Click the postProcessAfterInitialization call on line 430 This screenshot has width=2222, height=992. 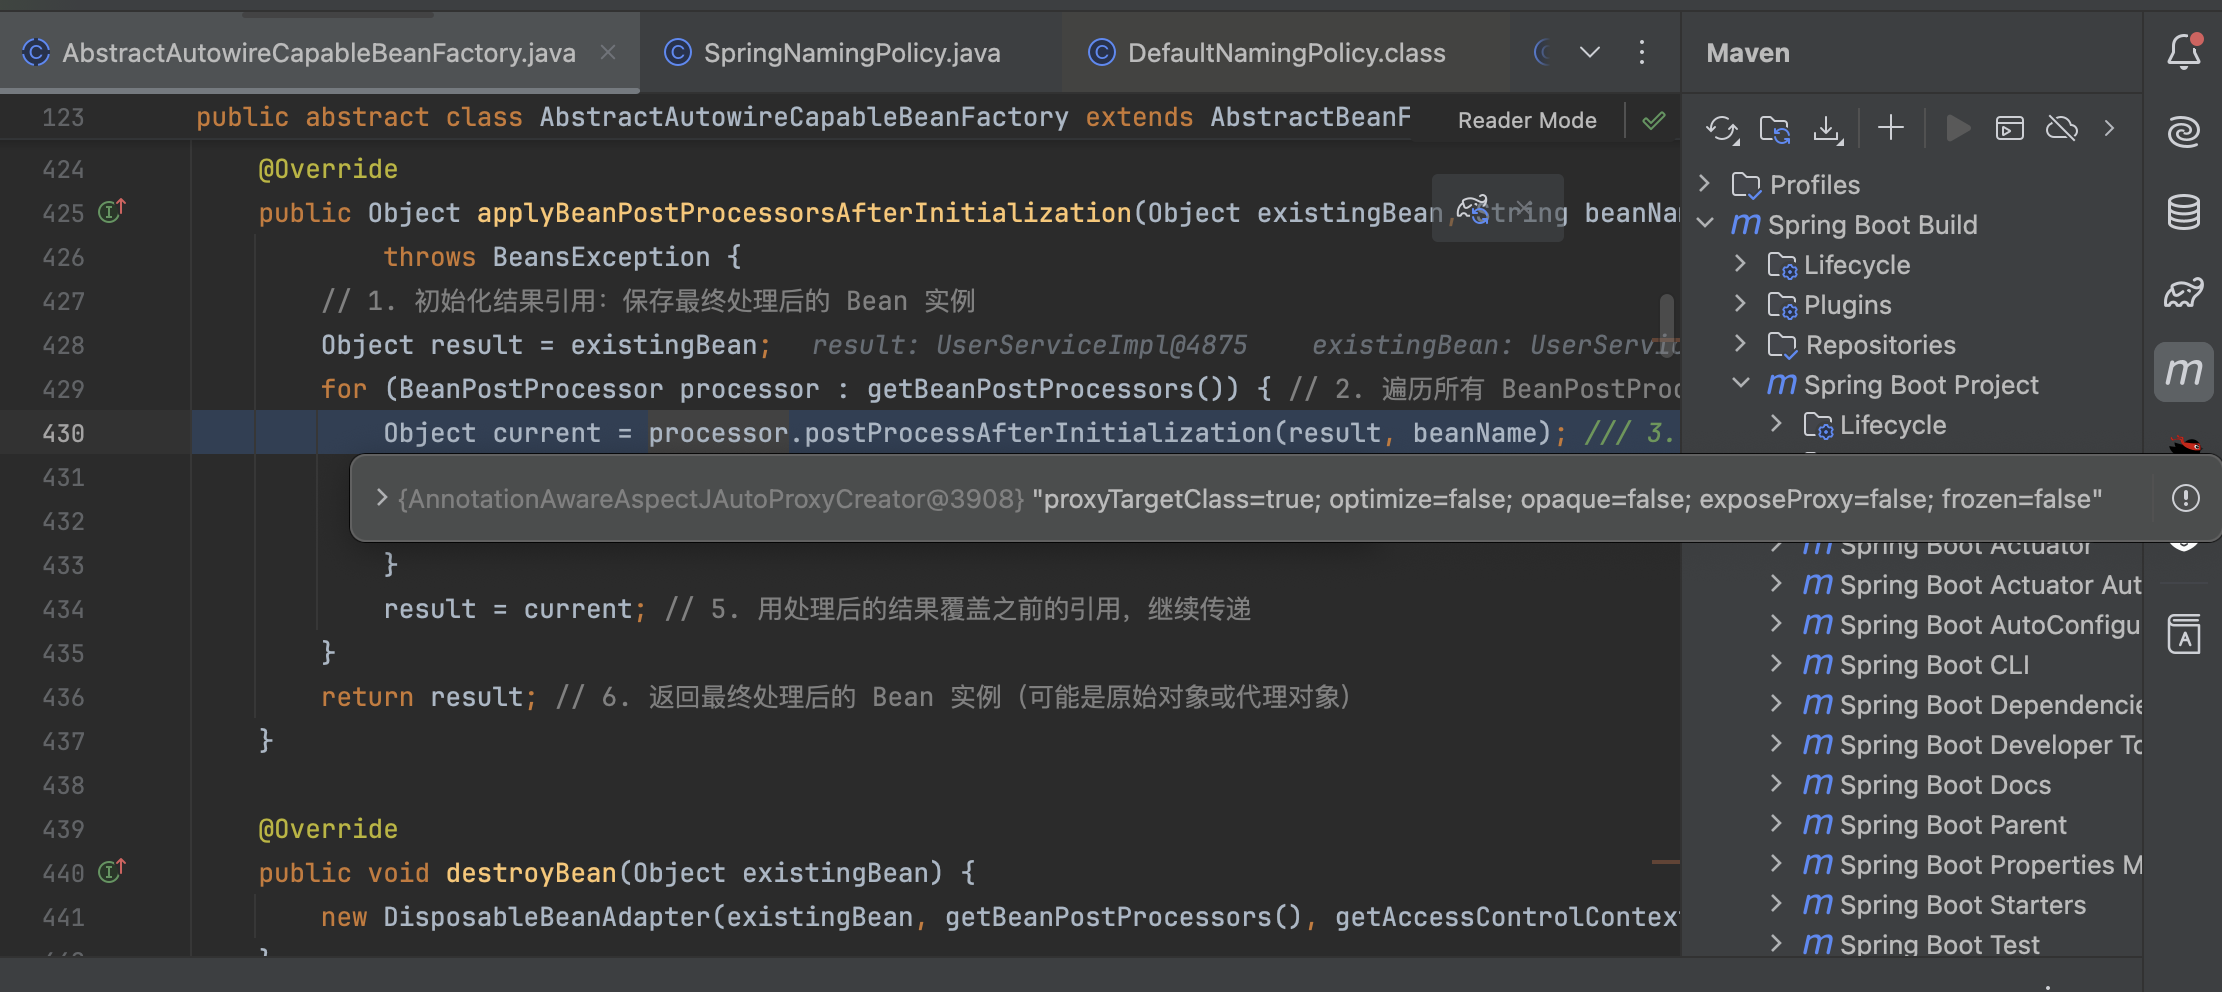(x=1038, y=433)
